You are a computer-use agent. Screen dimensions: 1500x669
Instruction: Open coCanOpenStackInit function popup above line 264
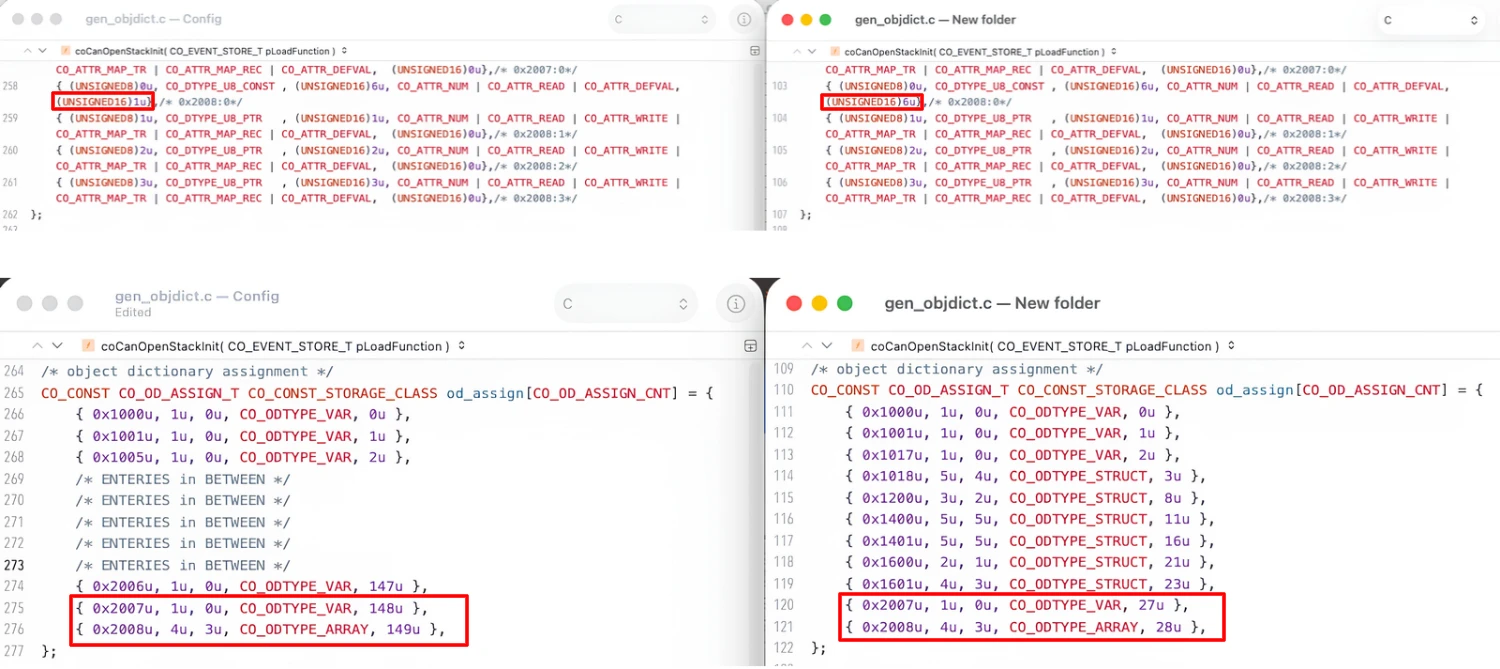click(273, 346)
